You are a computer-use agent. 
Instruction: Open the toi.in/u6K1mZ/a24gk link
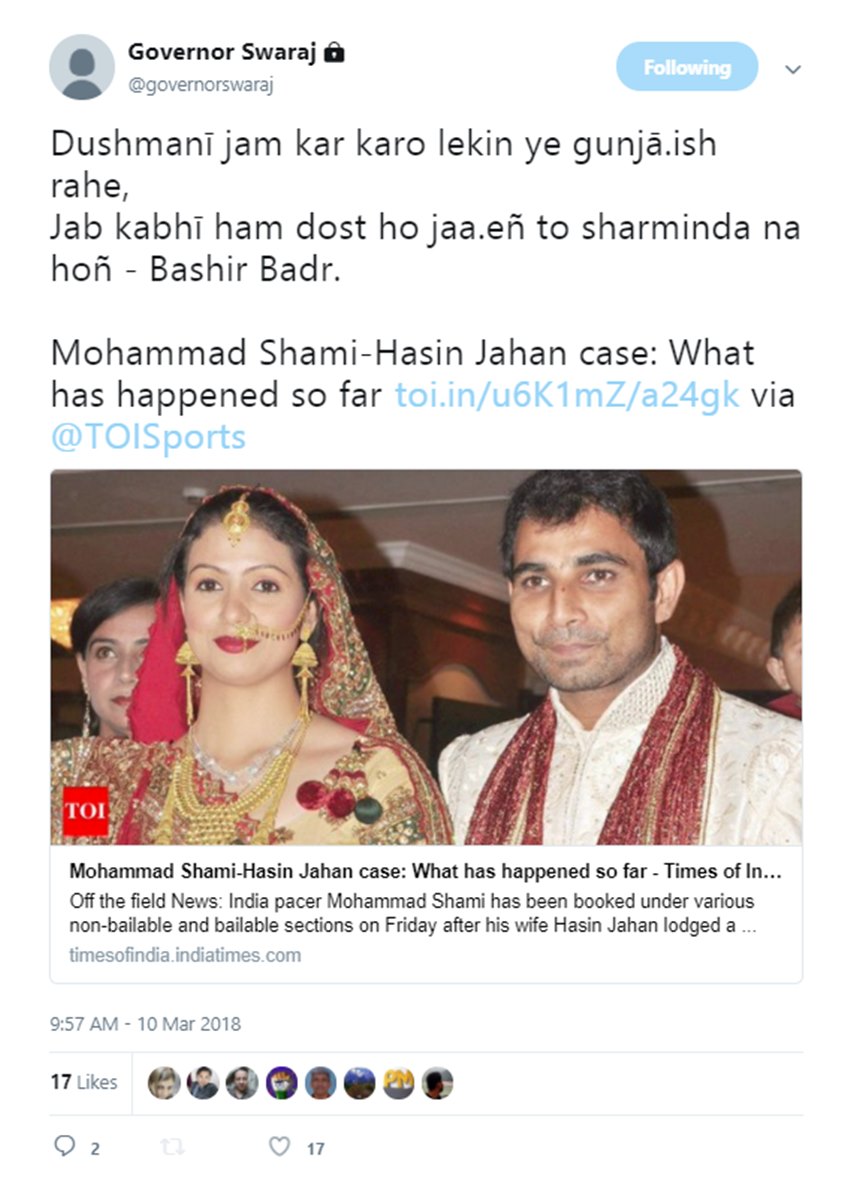[567, 395]
